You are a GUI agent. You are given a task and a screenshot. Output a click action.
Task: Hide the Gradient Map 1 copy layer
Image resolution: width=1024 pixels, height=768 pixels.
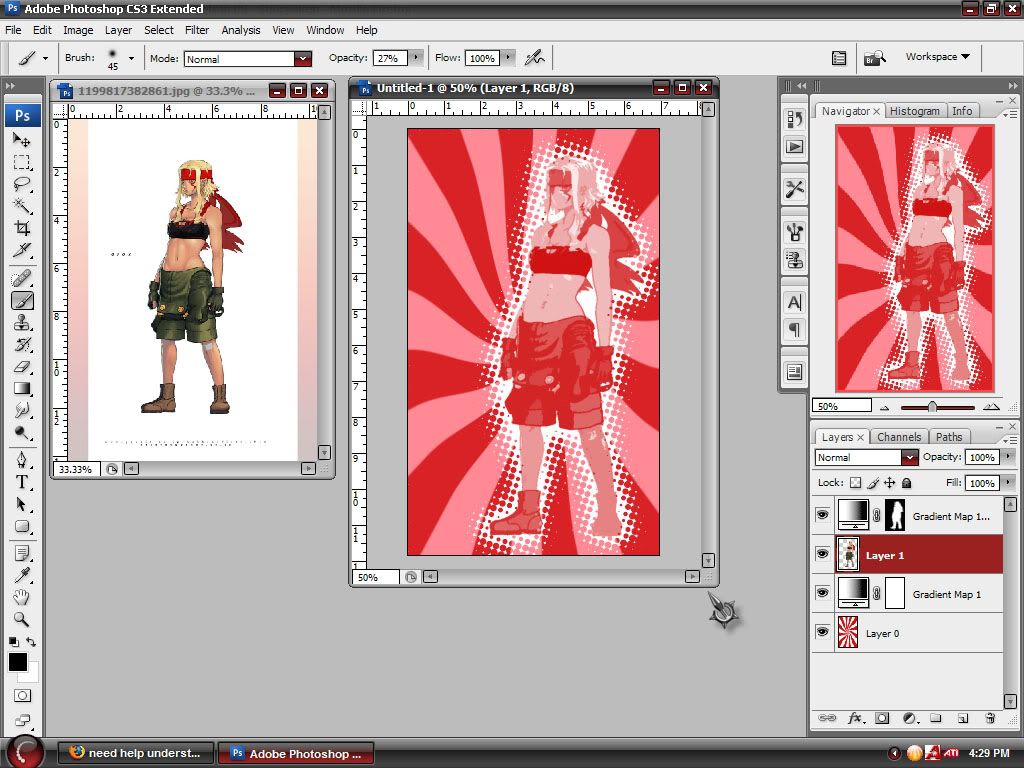[x=823, y=515]
